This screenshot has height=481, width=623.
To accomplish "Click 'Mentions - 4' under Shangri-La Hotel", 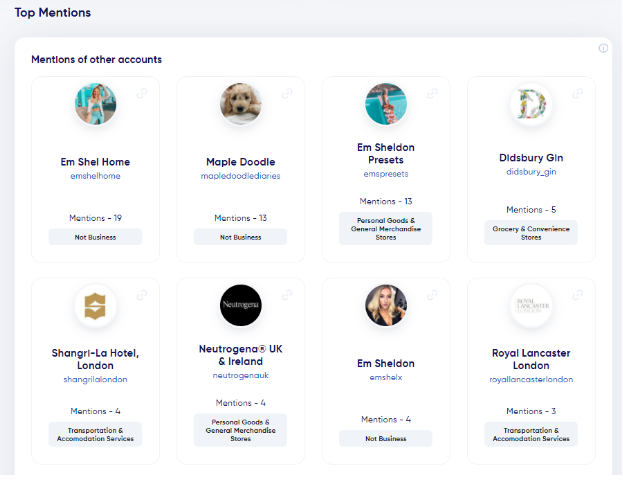I will click(95, 411).
